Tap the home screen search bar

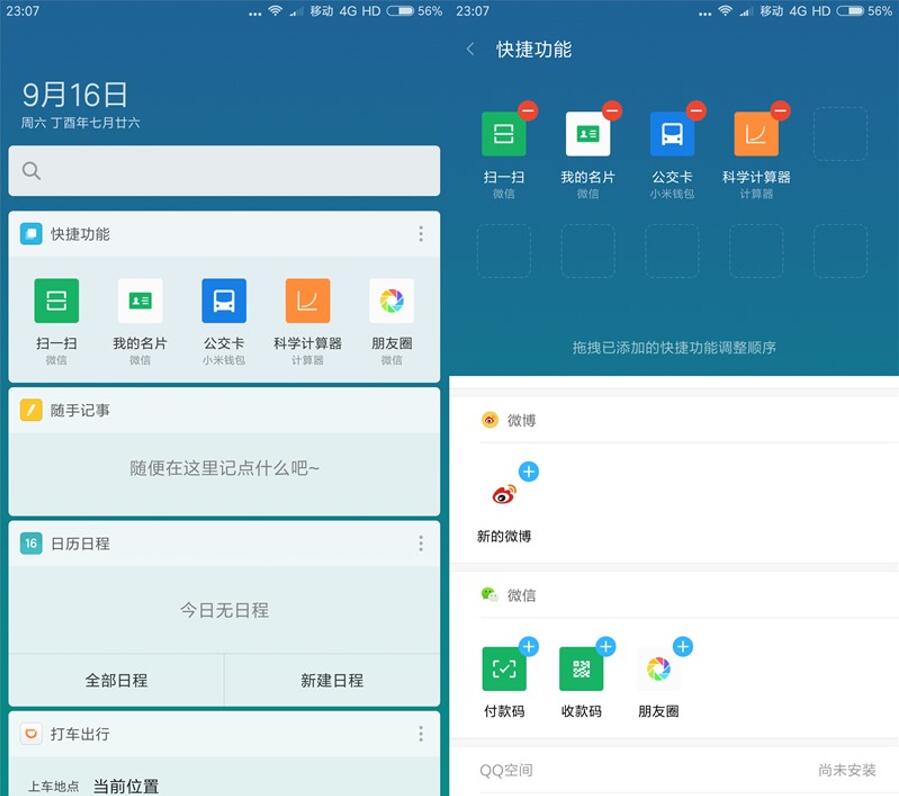click(x=224, y=171)
